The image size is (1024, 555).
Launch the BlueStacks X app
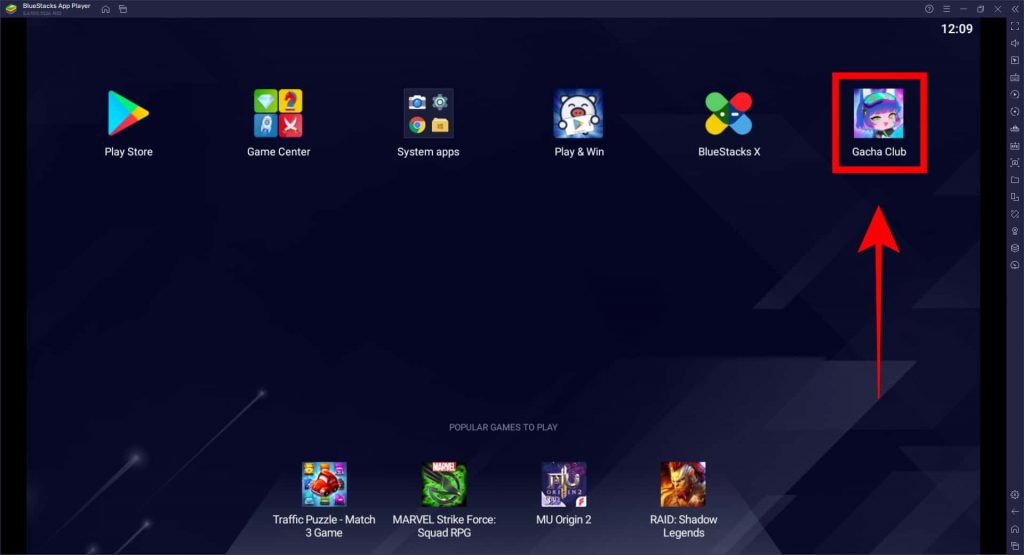pos(729,114)
